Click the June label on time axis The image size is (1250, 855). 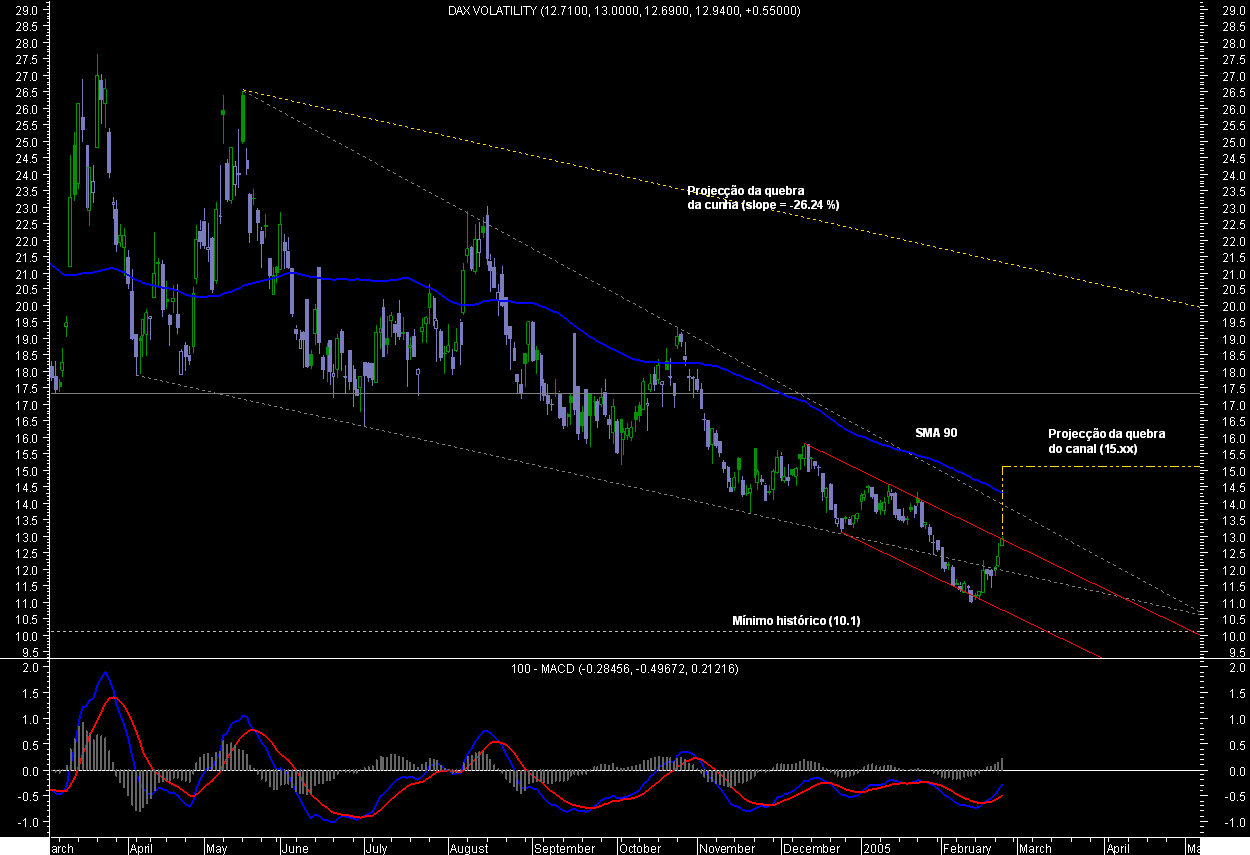296,848
